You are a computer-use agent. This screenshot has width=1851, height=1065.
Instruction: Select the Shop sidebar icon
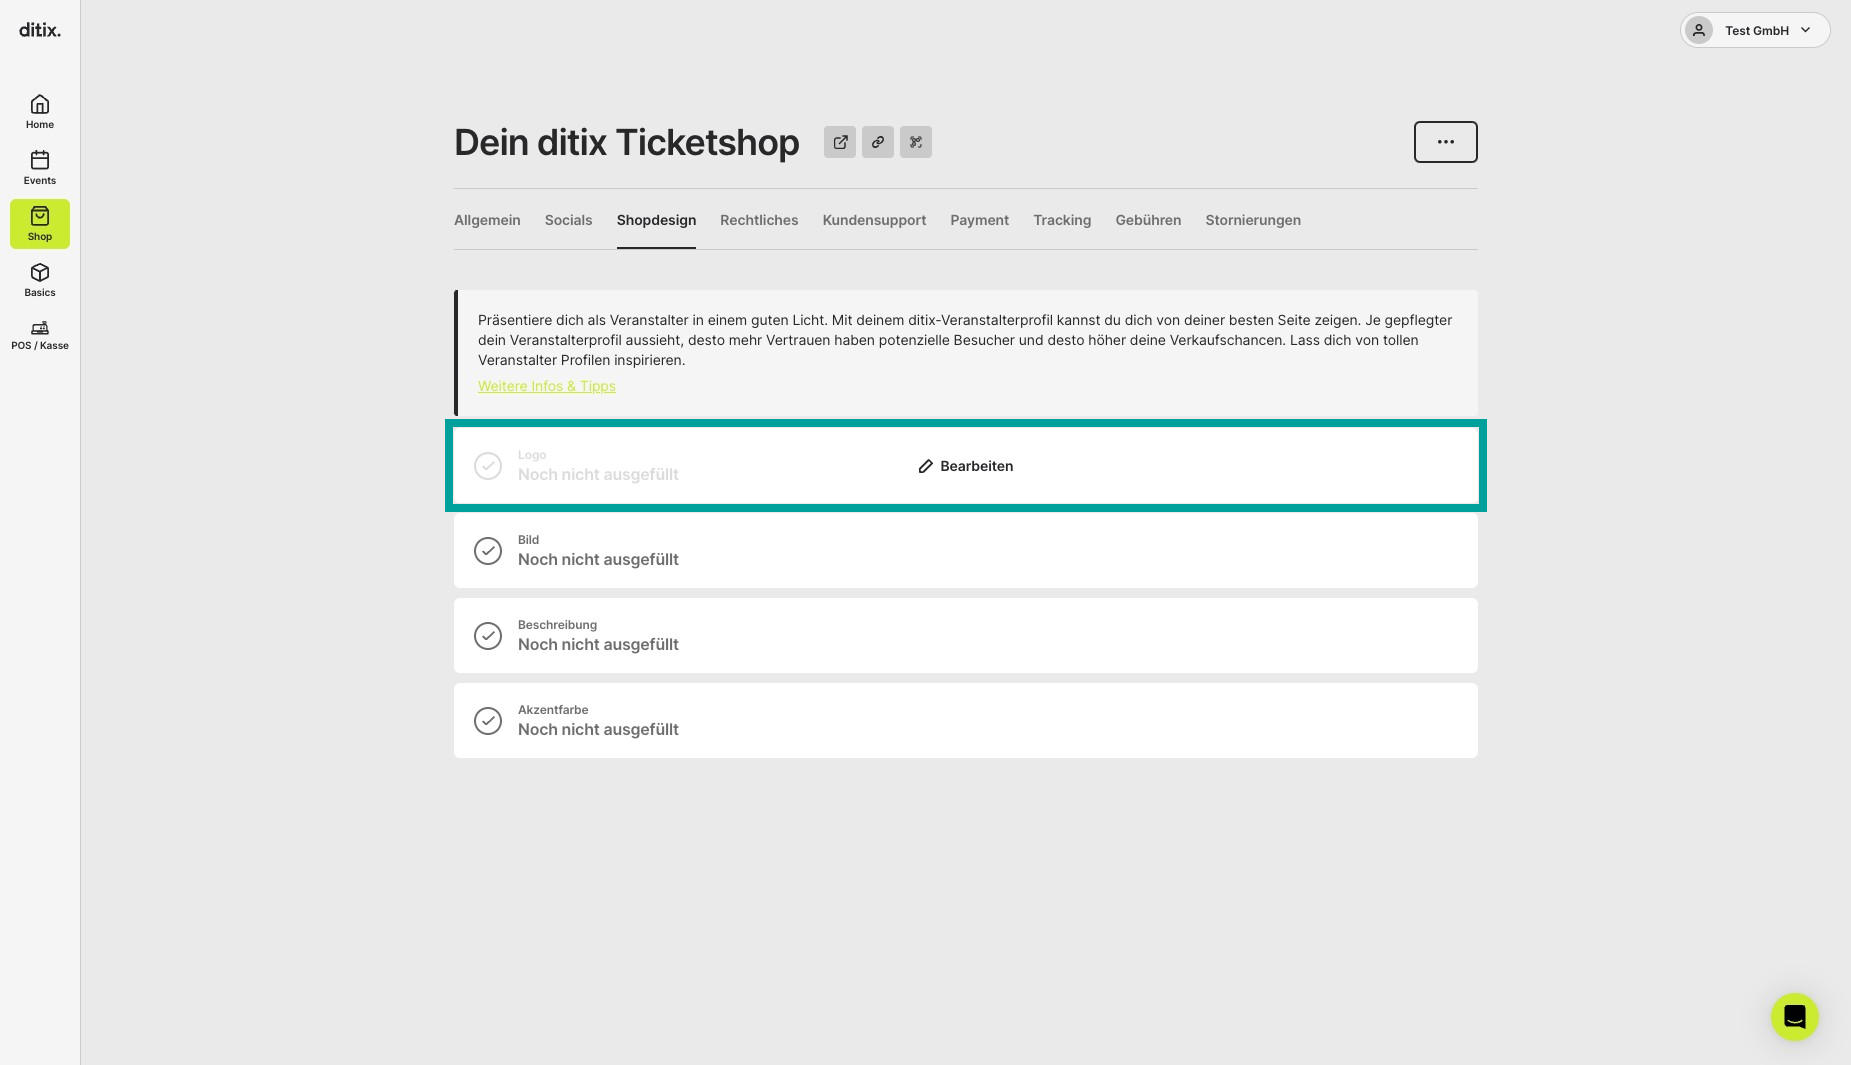[40, 224]
